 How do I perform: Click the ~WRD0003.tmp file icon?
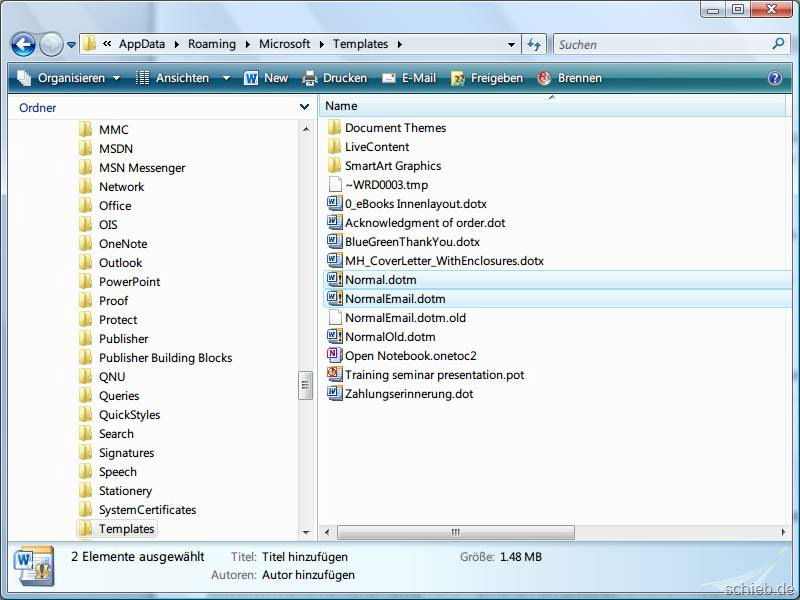click(334, 185)
